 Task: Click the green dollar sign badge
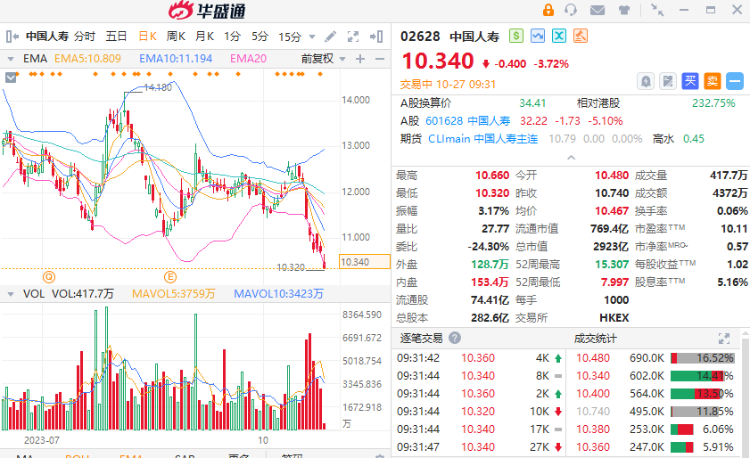[516, 36]
